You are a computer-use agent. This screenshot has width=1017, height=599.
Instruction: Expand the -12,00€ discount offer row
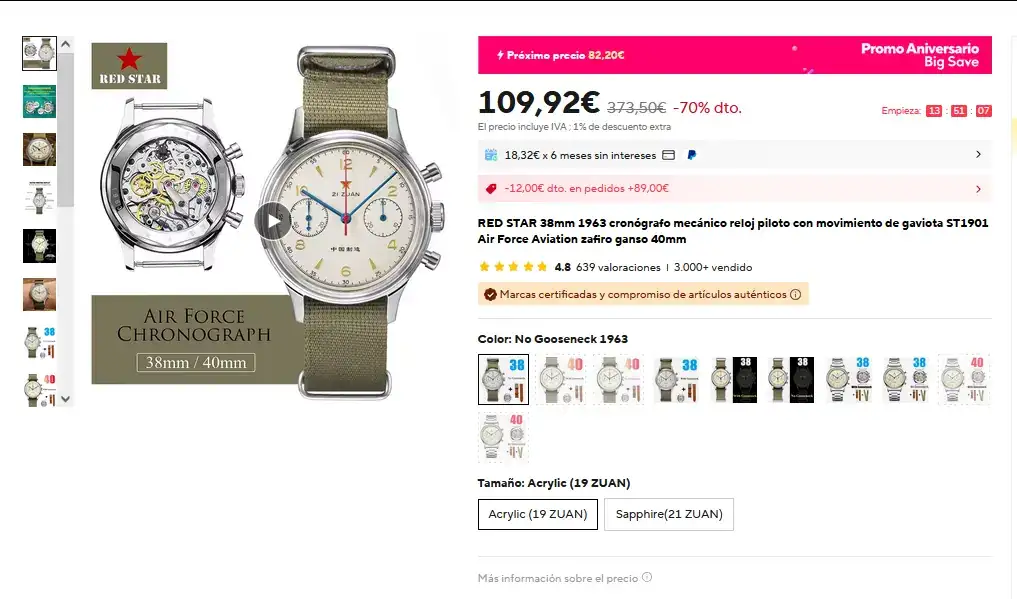coord(978,188)
